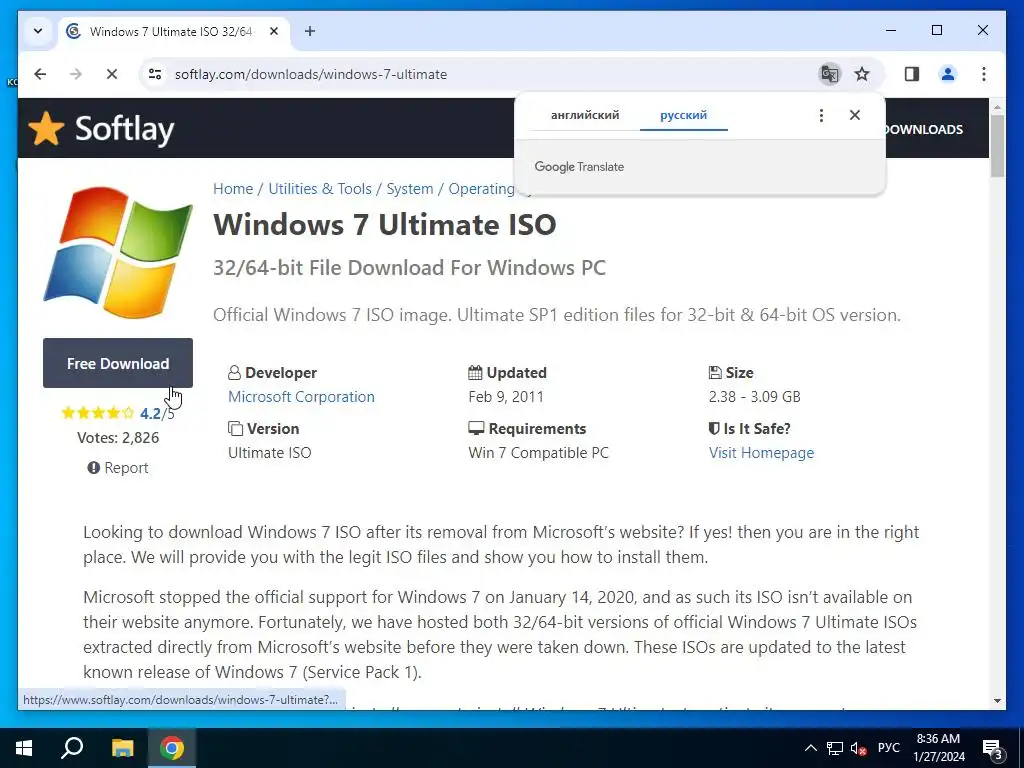Switch translate popup to английский tab
The width and height of the screenshot is (1024, 768).
tap(584, 115)
